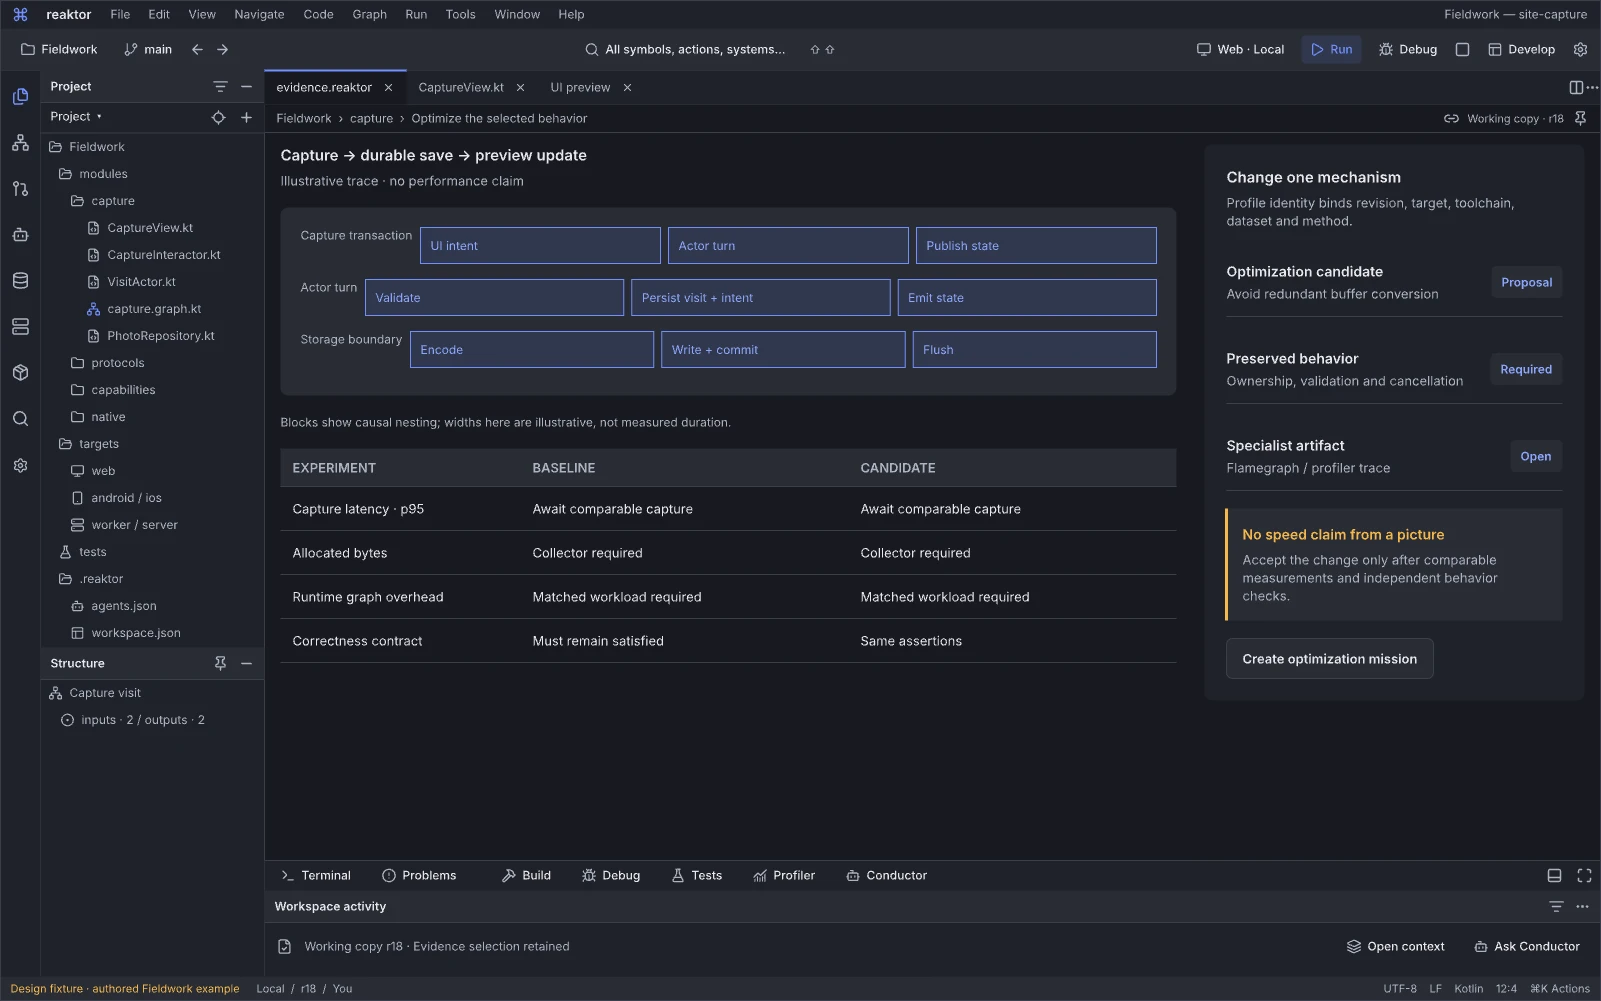The width and height of the screenshot is (1601, 1001).
Task: Open the main branch selector
Action: coord(148,49)
